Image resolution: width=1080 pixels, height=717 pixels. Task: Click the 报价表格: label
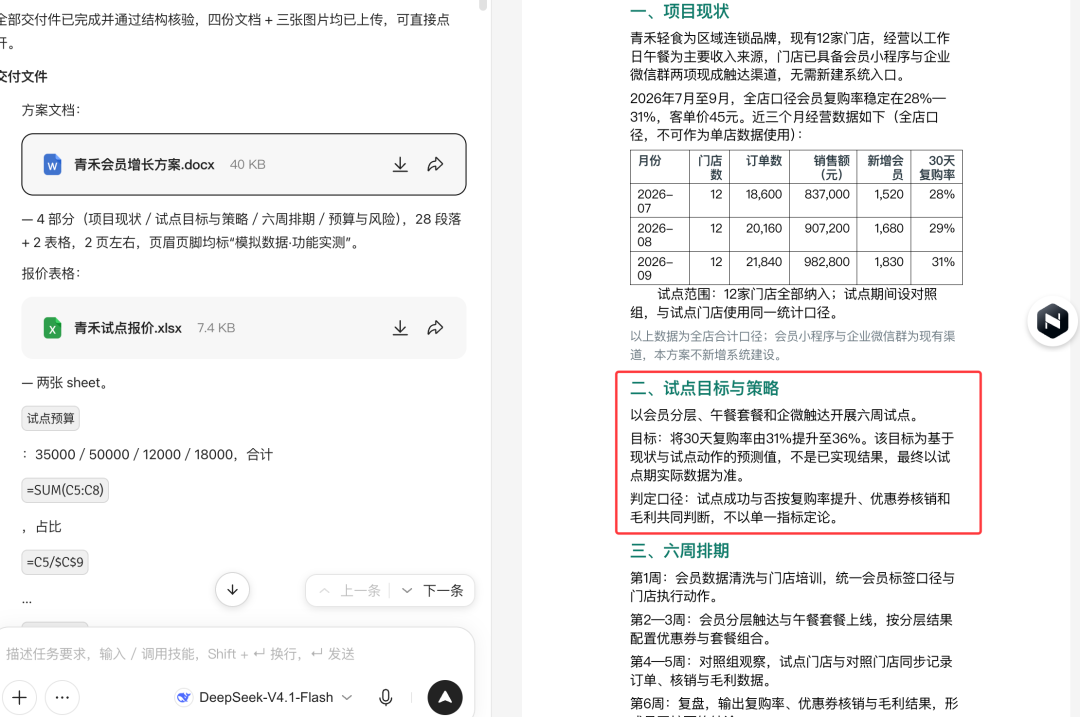51,273
